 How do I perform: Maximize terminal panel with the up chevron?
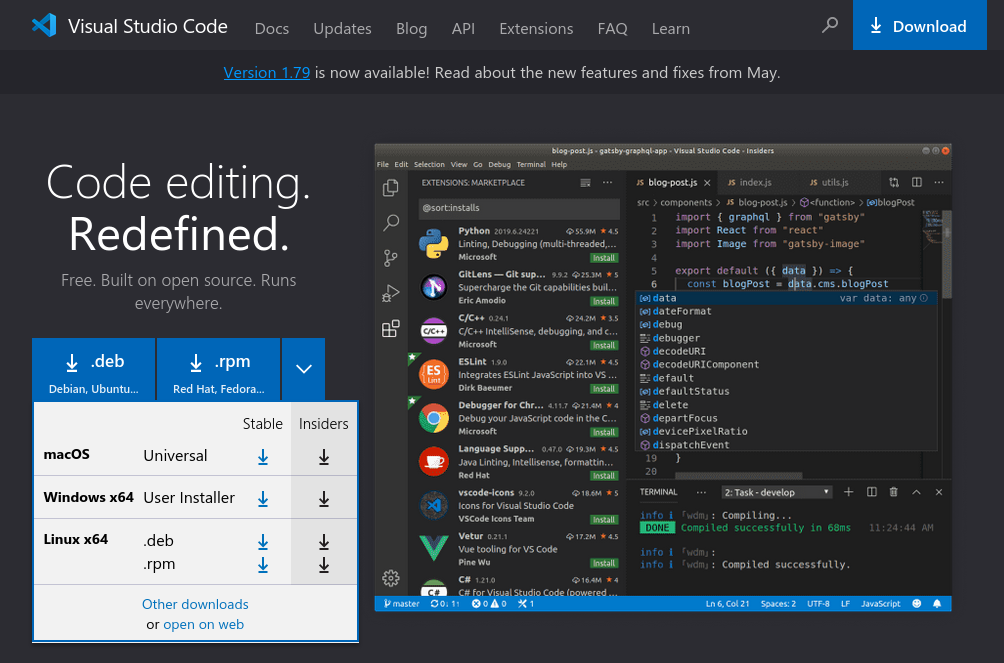point(916,492)
